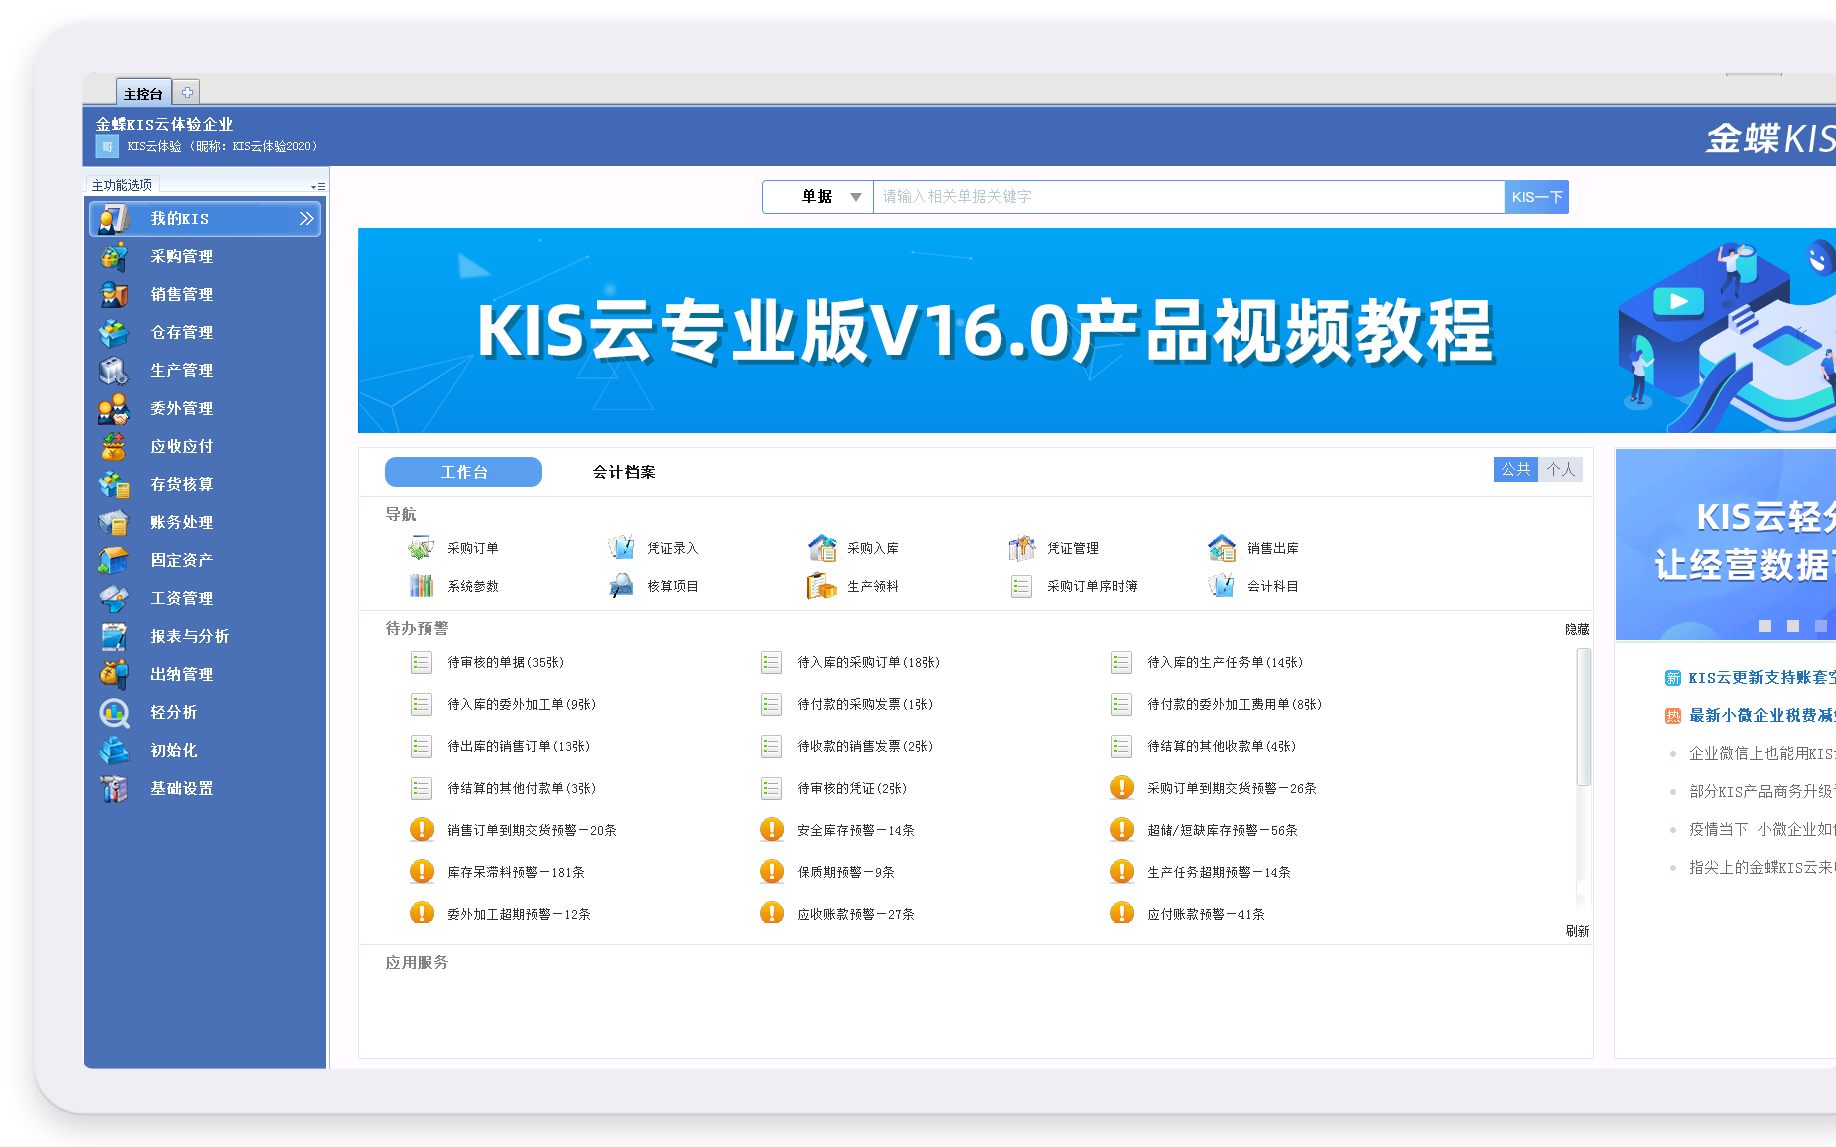Open 采购入库 shortcut icon
This screenshot has width=1836, height=1147.
(x=821, y=548)
